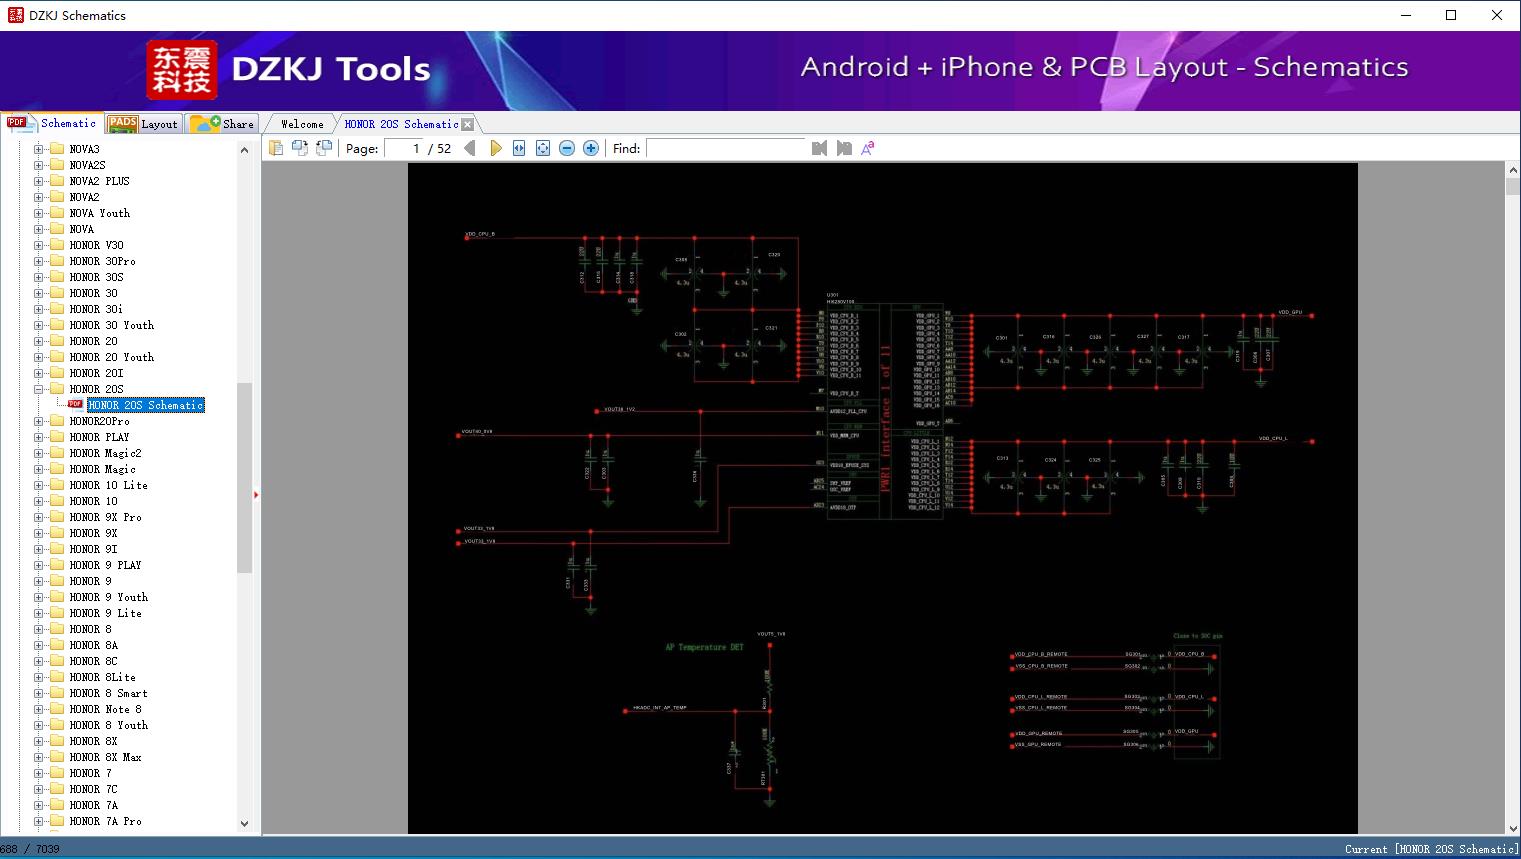Click the find next icon

pyautogui.click(x=844, y=148)
